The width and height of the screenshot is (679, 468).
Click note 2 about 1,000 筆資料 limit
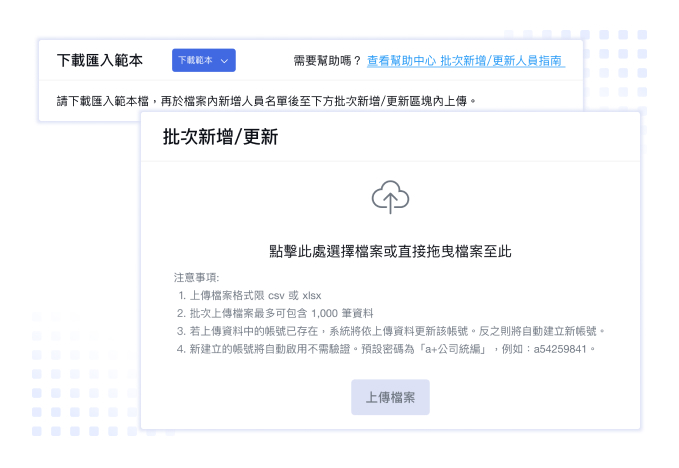[275, 313]
